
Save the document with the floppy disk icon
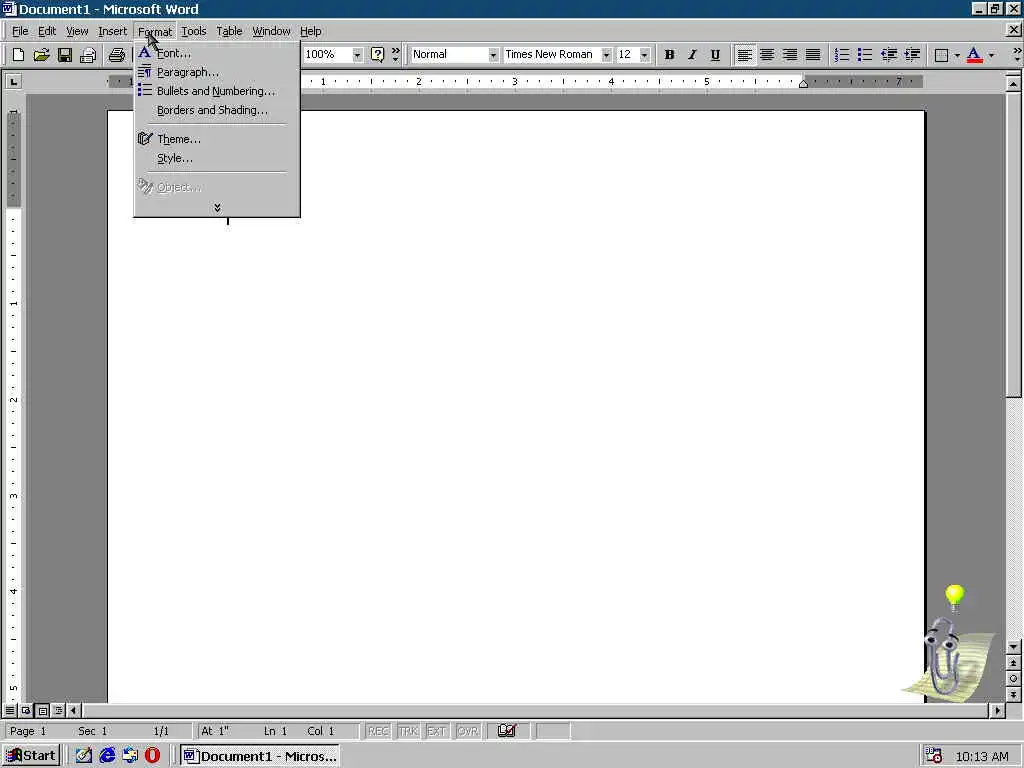(64, 55)
